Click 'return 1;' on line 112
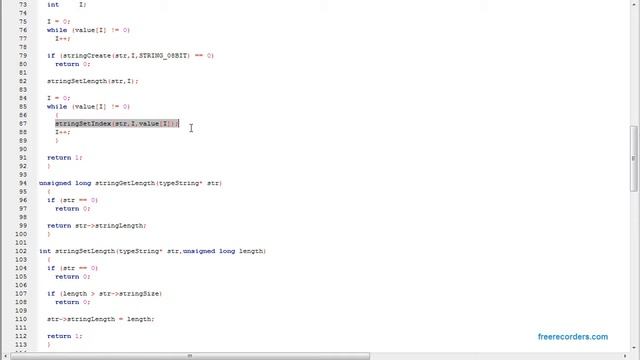 click(65, 336)
